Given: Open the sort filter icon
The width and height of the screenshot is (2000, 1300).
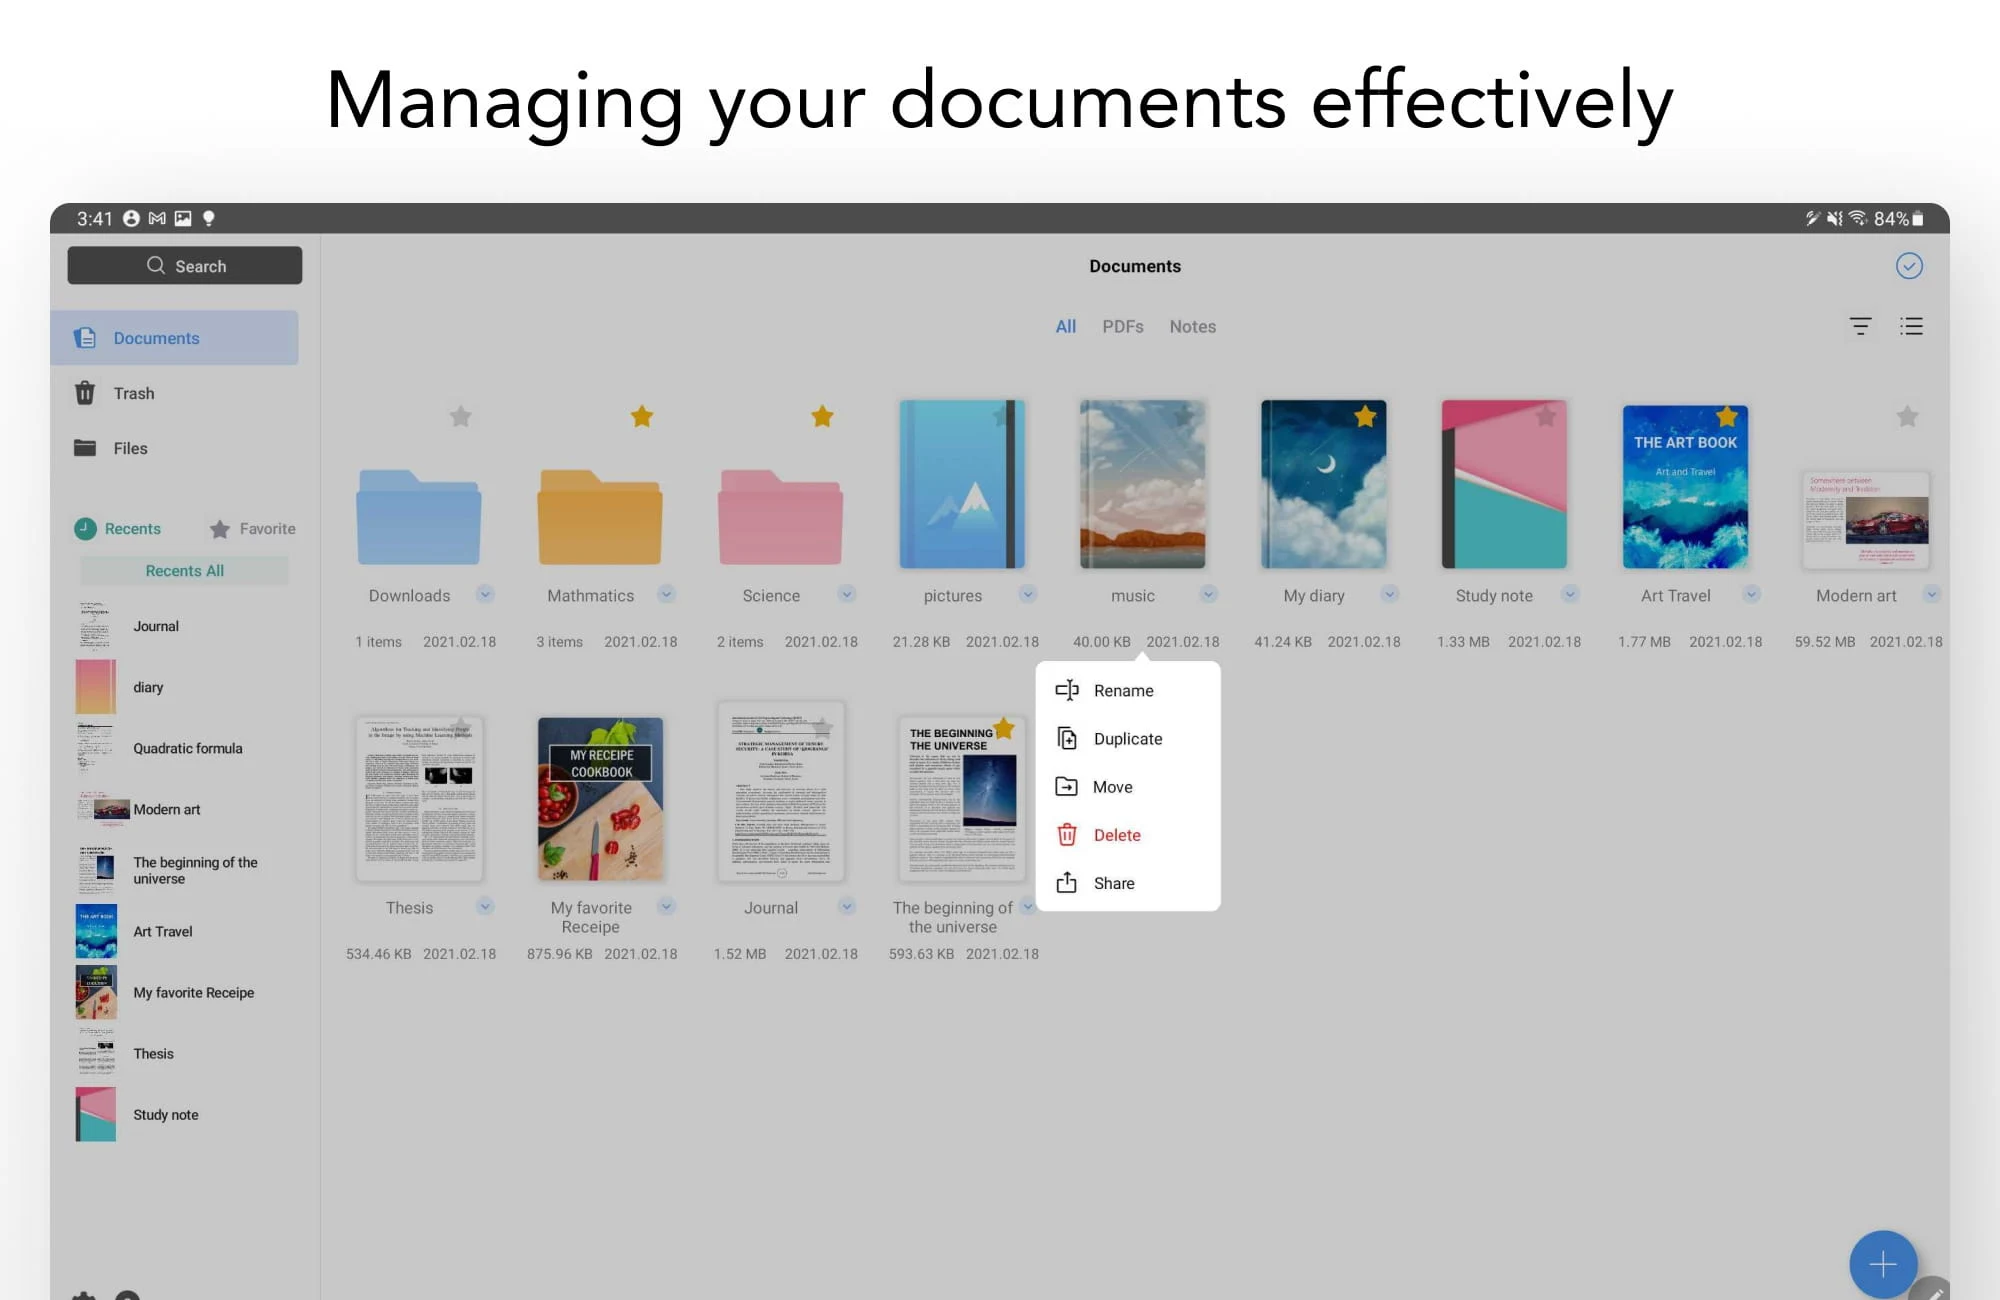Looking at the screenshot, I should (1860, 326).
